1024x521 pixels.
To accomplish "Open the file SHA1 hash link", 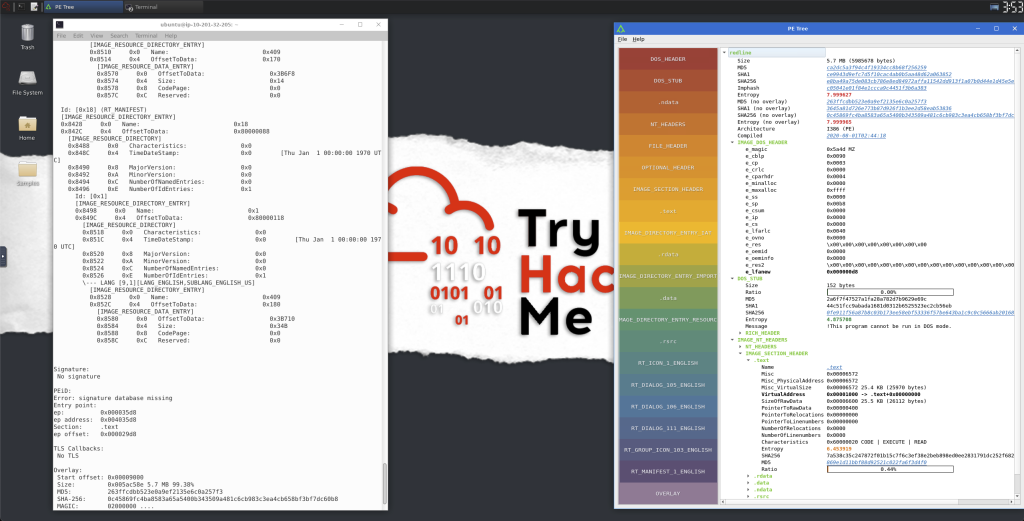I will (x=889, y=74).
